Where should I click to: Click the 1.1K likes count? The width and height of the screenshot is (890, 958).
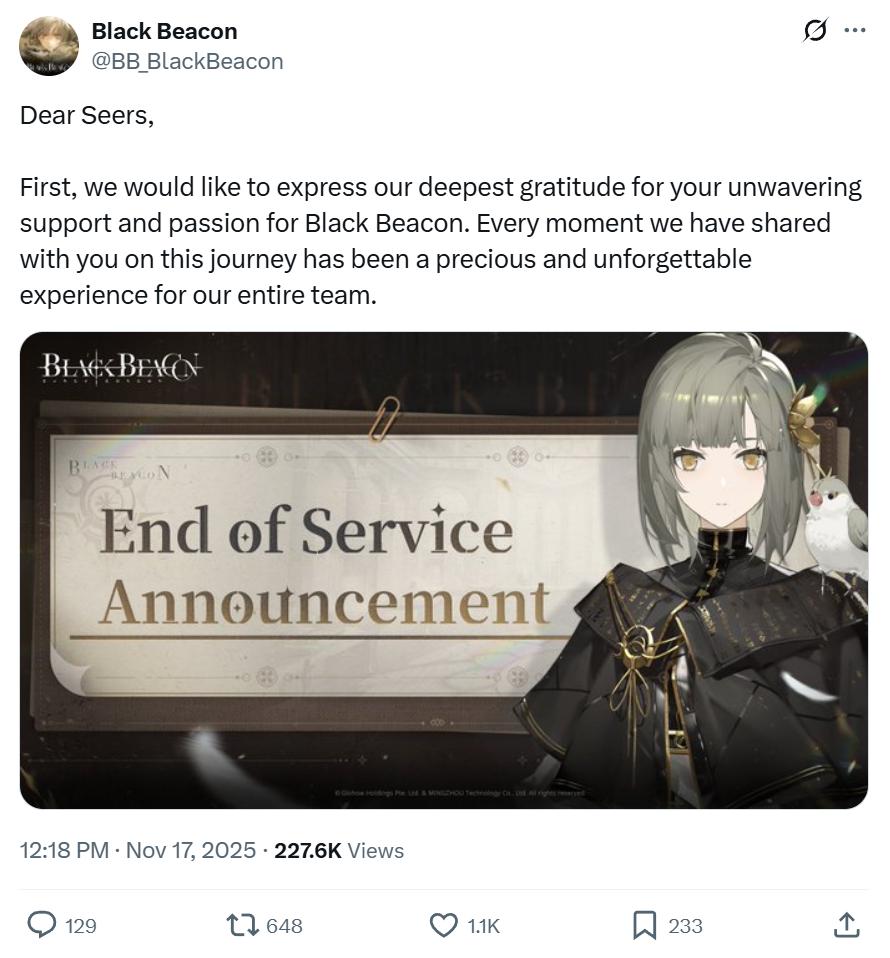coord(483,926)
